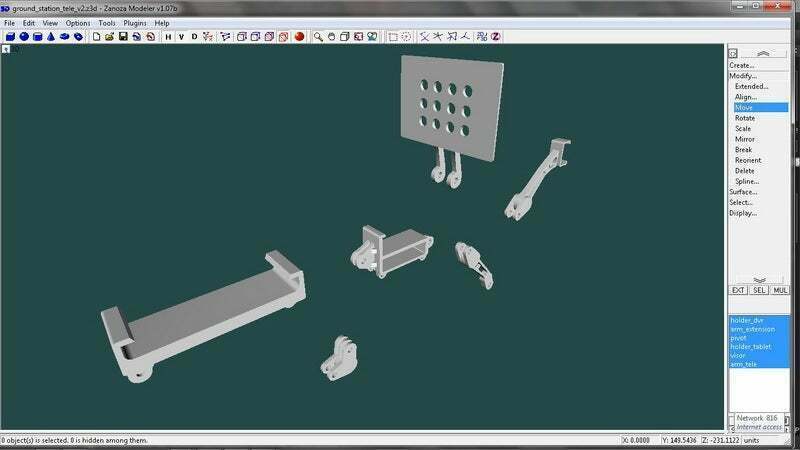This screenshot has width=800, height=450.
Task: Choose the Rotate command in Modify list
Action: click(x=745, y=118)
